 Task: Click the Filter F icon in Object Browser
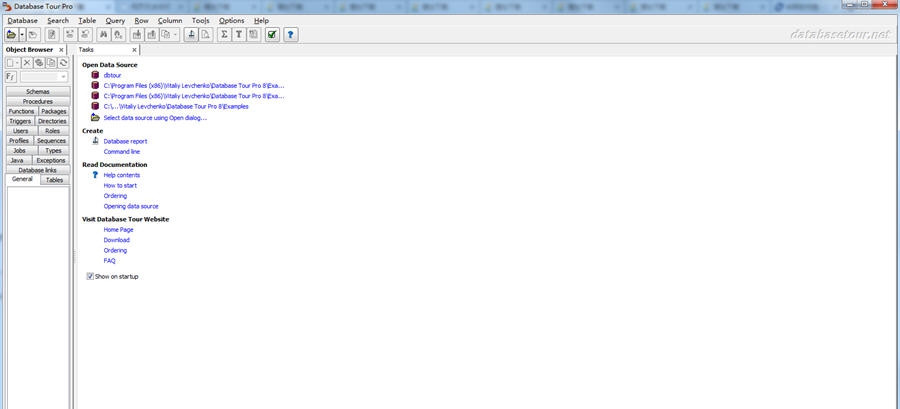click(x=10, y=76)
